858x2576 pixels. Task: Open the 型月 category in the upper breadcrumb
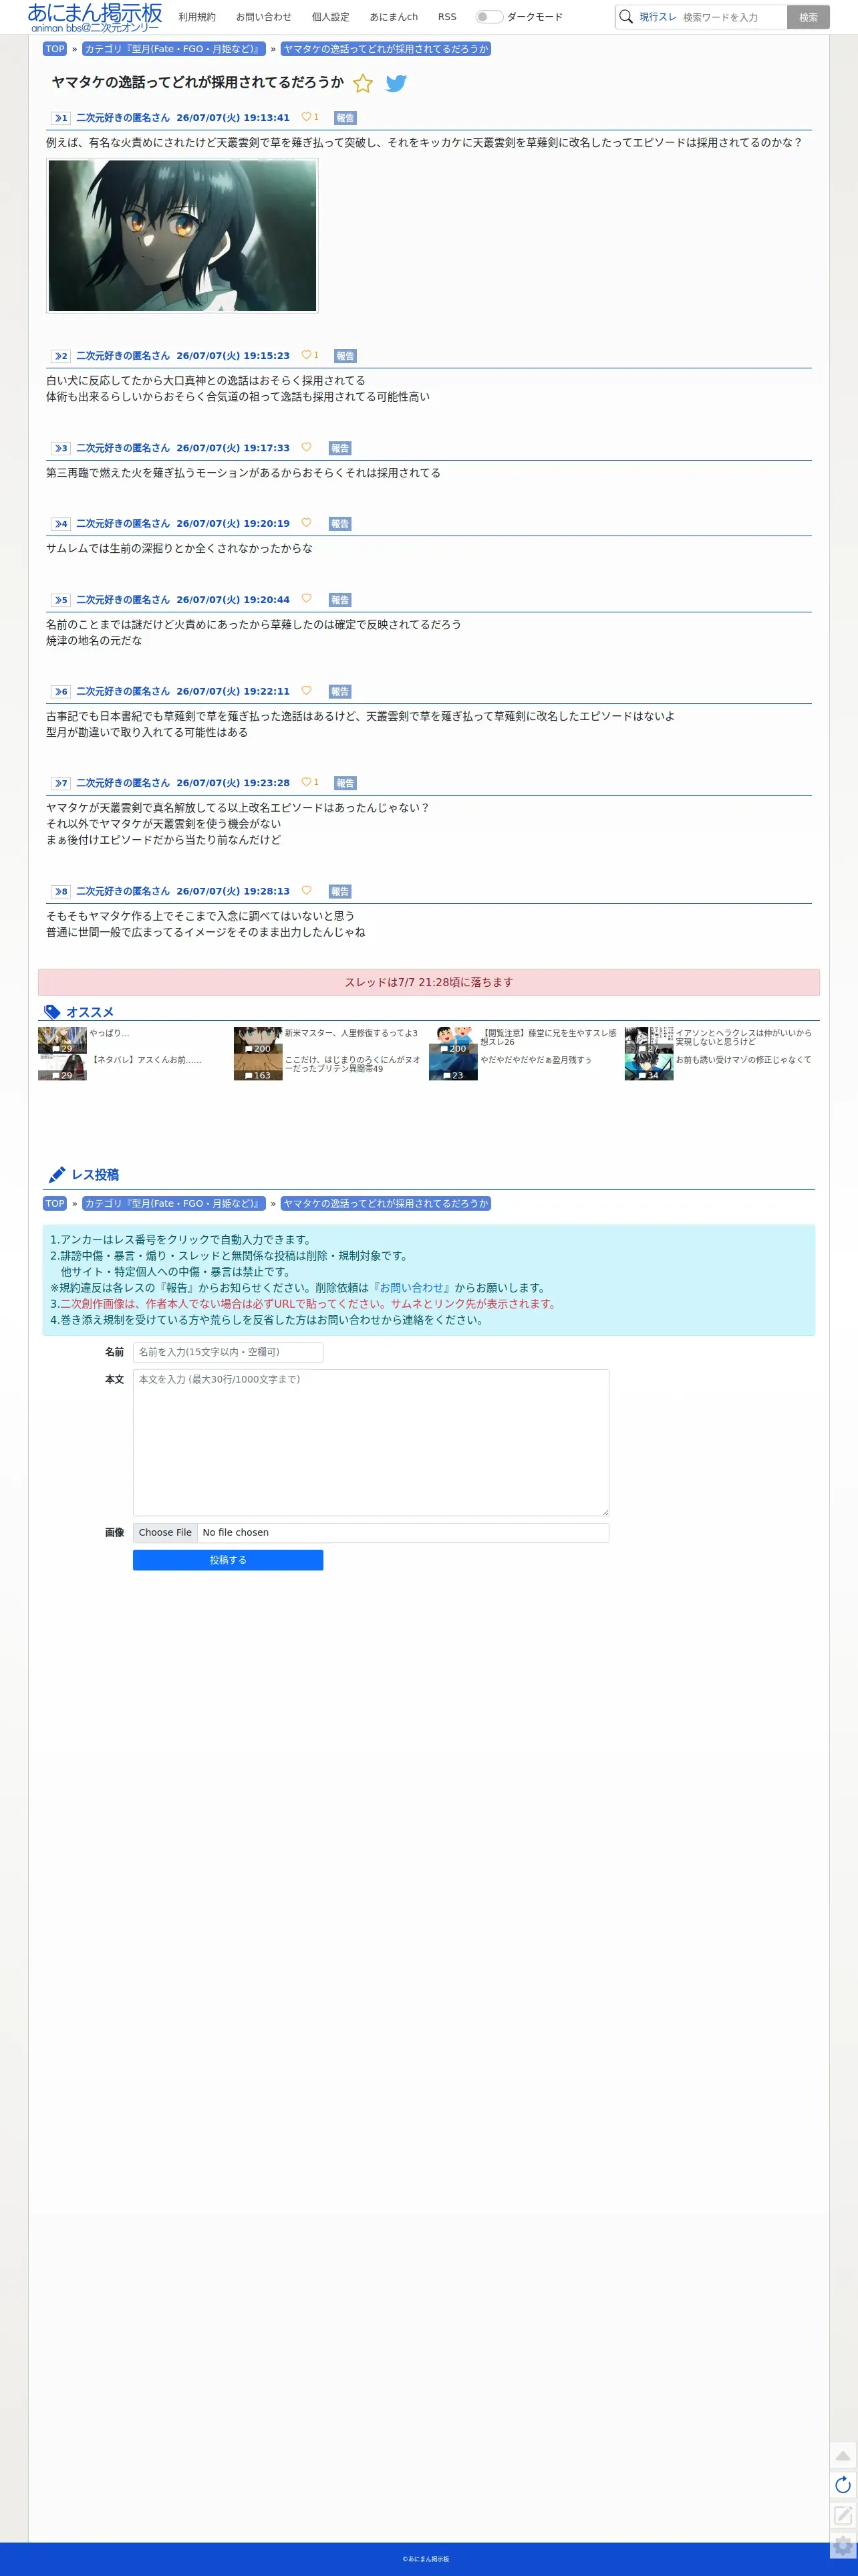[x=173, y=49]
